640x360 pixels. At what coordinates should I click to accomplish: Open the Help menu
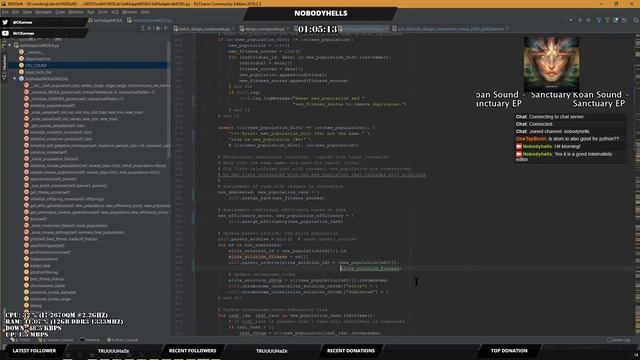coord(145,12)
